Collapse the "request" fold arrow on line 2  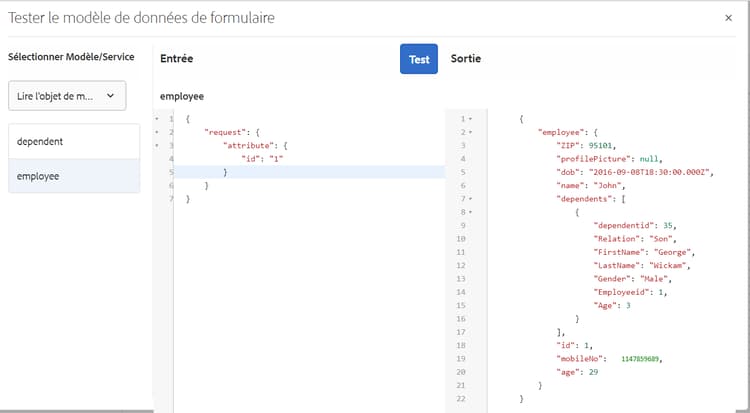pos(156,132)
